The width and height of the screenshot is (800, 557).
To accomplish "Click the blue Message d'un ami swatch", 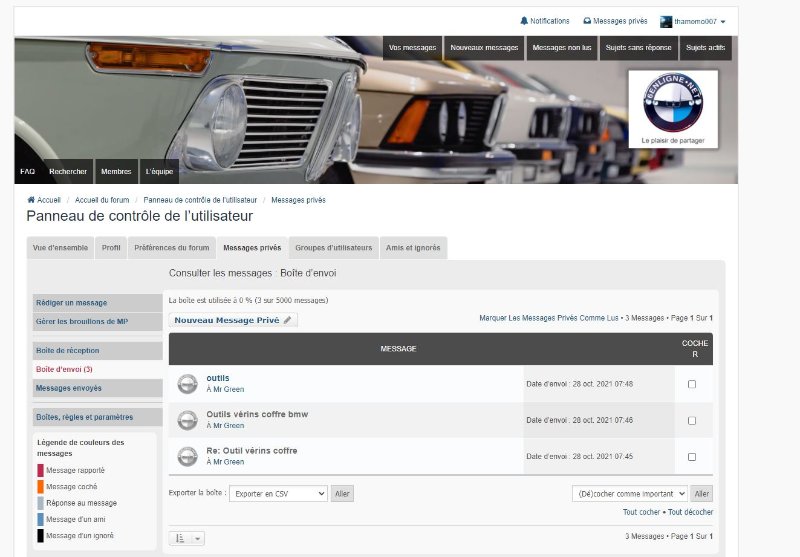I will click(x=40, y=519).
